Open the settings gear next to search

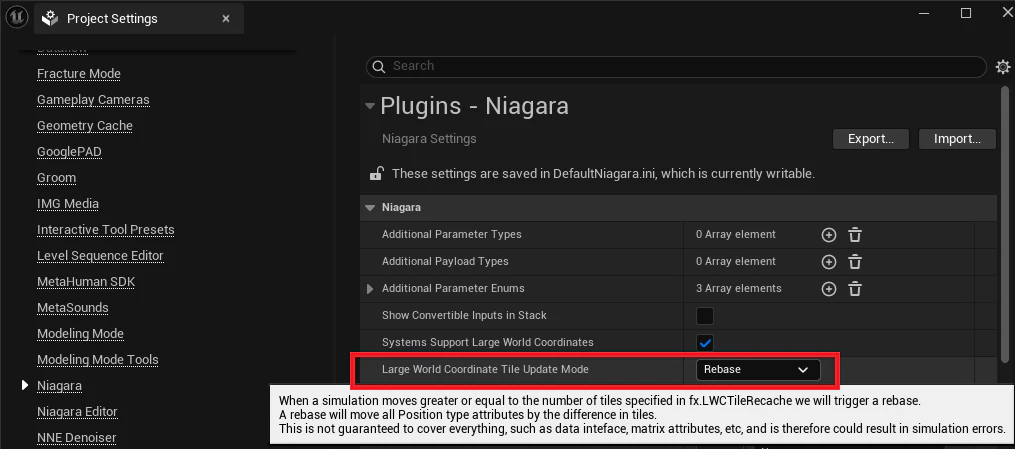[1003, 66]
